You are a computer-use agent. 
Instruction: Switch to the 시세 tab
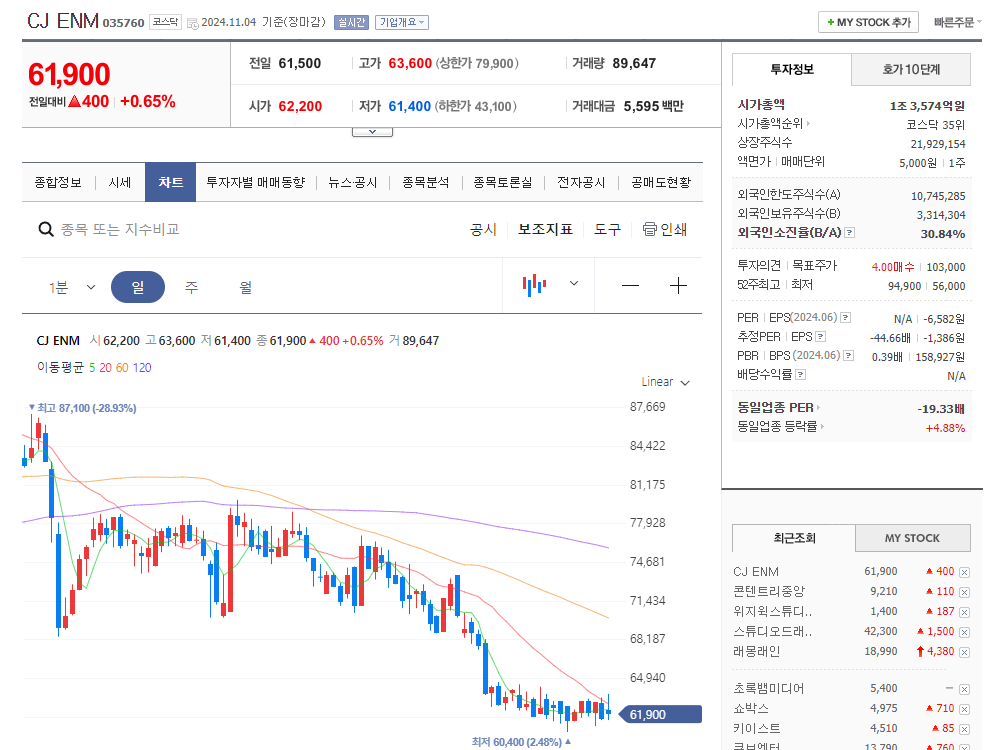(x=119, y=182)
